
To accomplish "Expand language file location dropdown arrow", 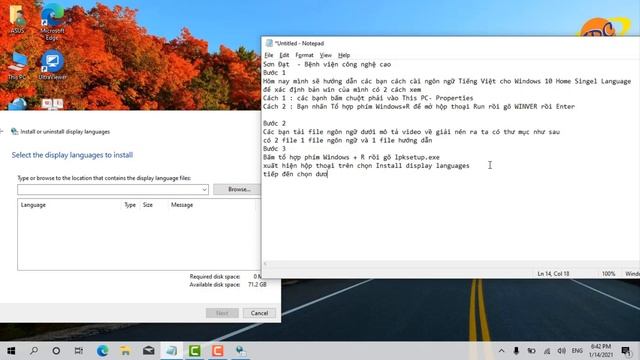I will click(x=204, y=189).
